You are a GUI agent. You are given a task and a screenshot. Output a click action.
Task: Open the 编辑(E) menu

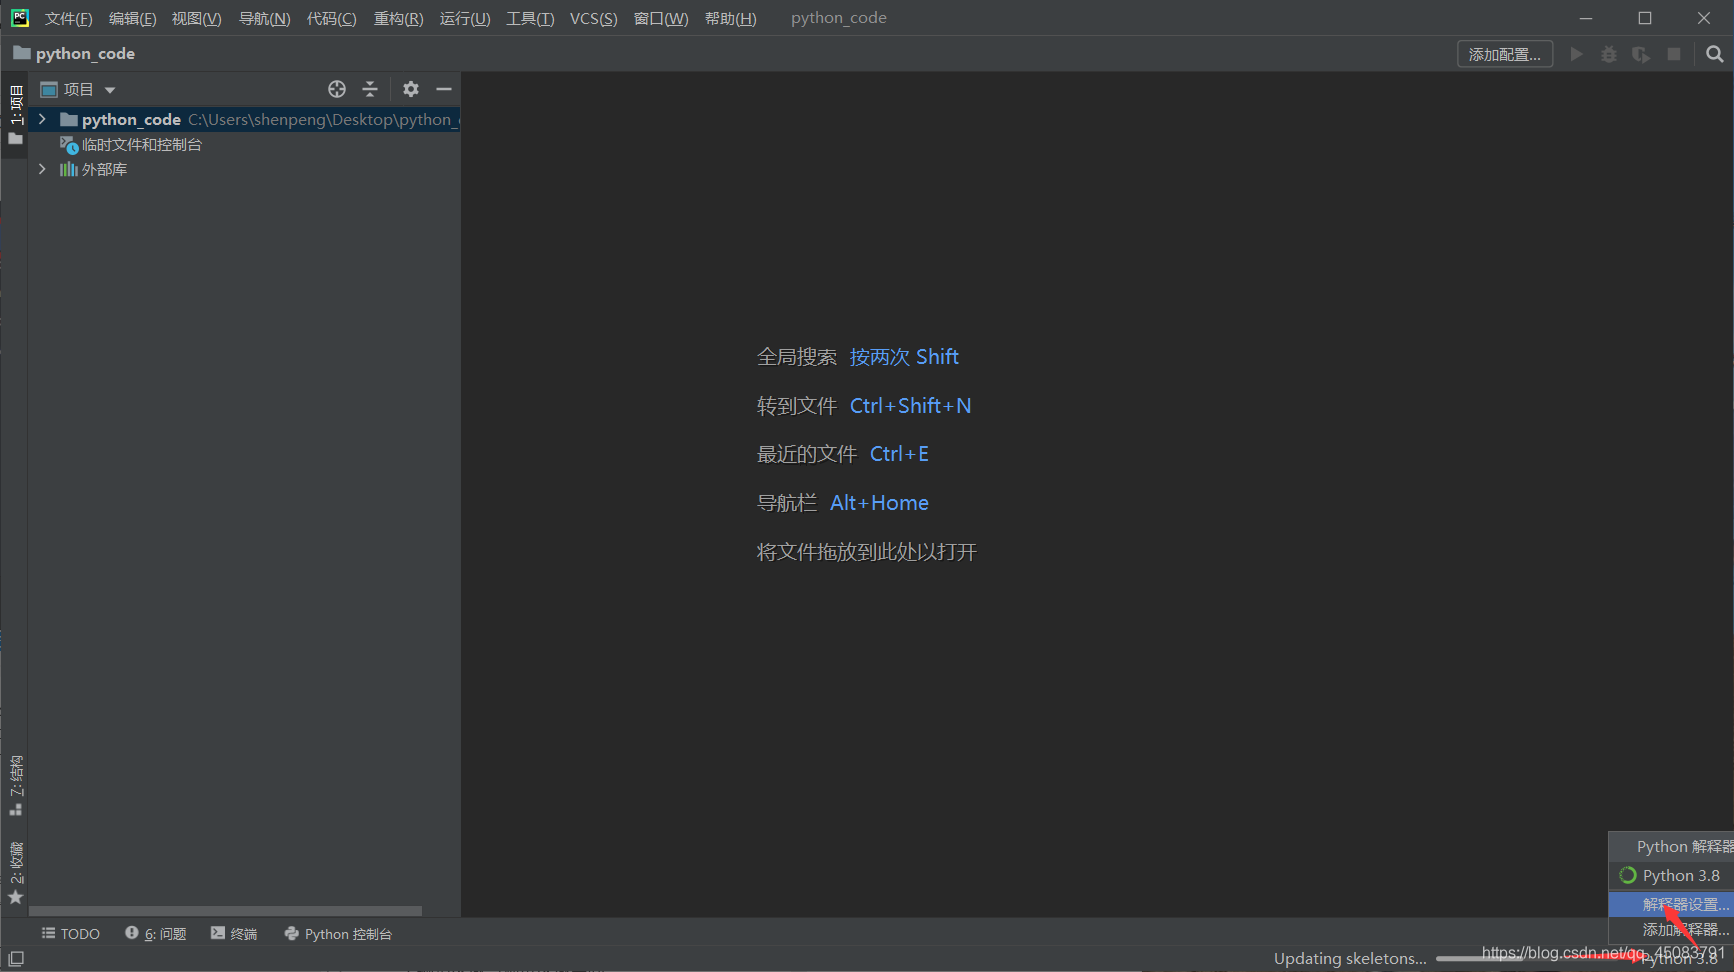pos(132,18)
